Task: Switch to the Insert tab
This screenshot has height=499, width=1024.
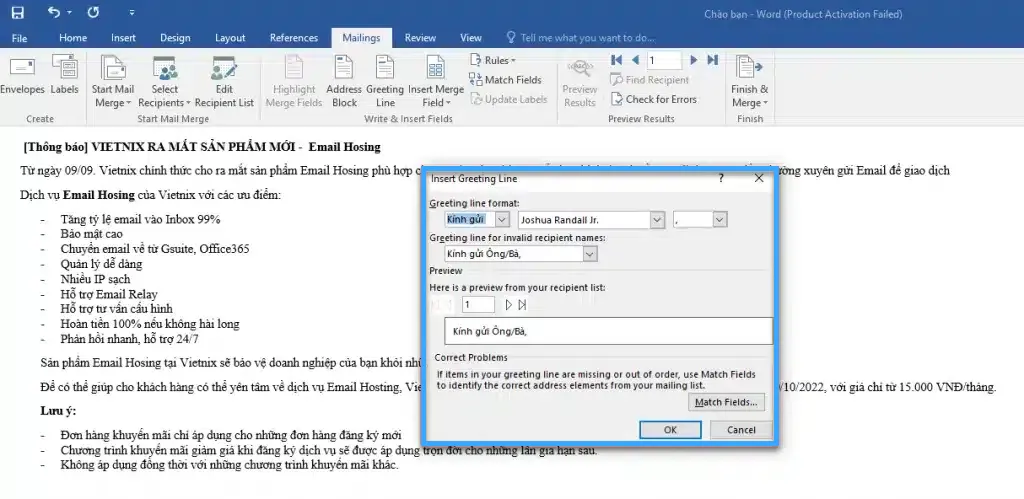Action: point(123,38)
